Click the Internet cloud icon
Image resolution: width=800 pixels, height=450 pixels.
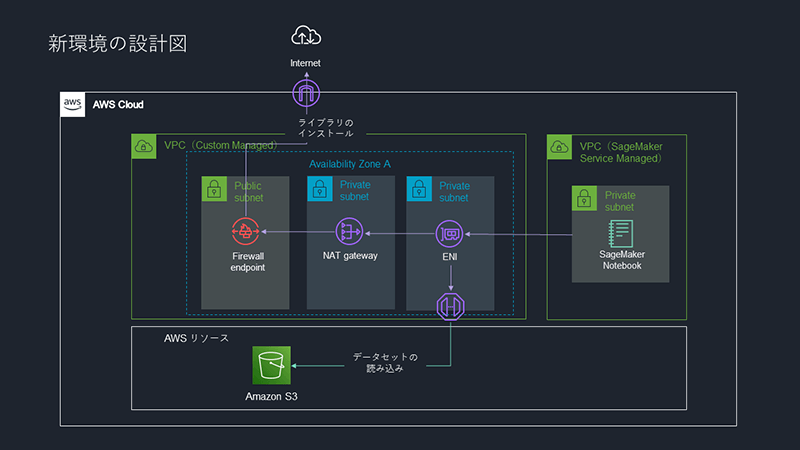click(x=306, y=36)
